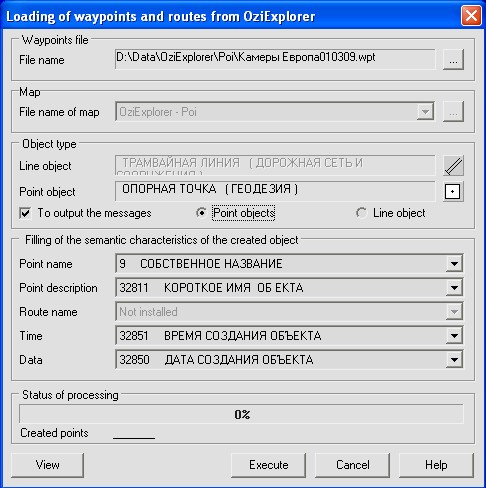The height and width of the screenshot is (488, 486).
Task: Click the Cancel button
Action: click(352, 465)
